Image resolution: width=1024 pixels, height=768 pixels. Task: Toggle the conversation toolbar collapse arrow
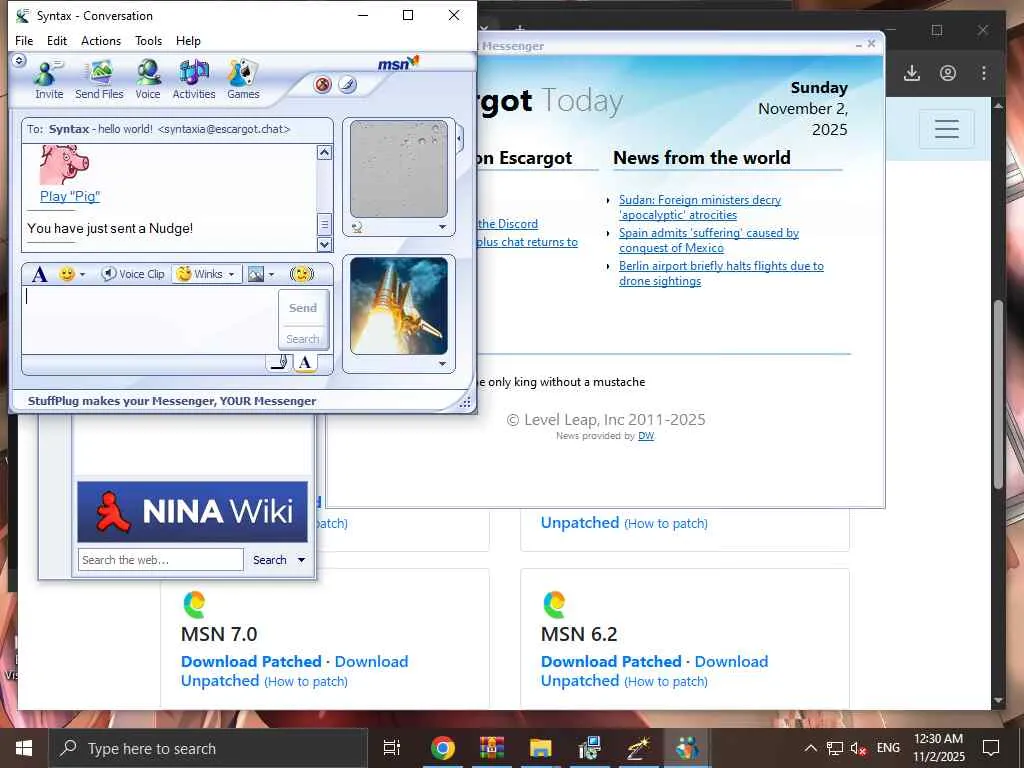[x=19, y=61]
